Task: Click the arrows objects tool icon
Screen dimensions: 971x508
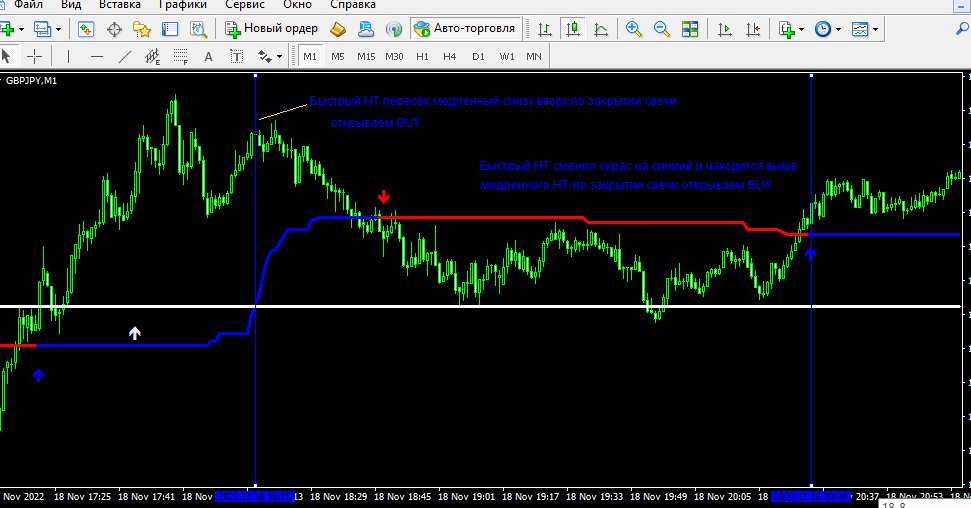Action: click(x=264, y=56)
